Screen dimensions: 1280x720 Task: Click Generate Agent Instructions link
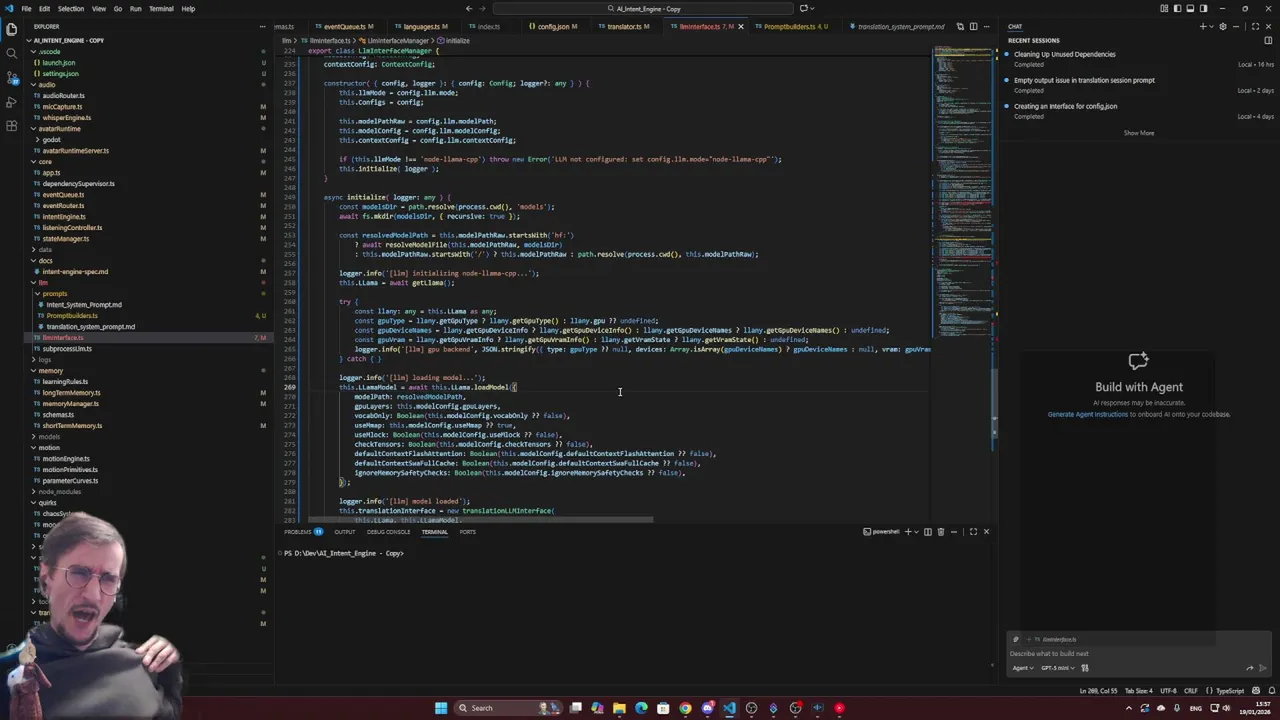tap(1087, 414)
